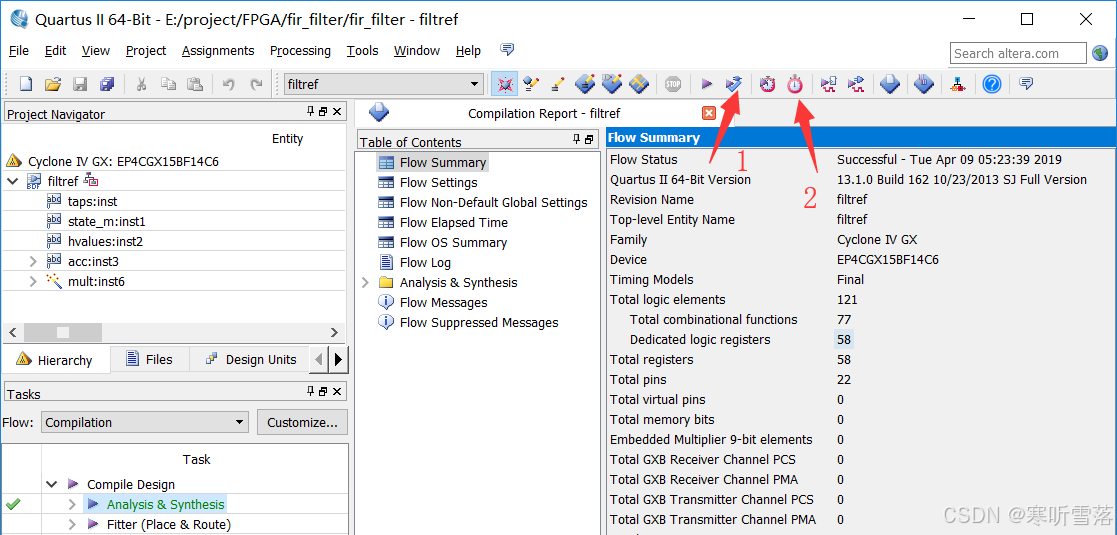Screen dimensions: 1117x535
Task: Start Compilation with the purple play icon
Action: point(706,84)
